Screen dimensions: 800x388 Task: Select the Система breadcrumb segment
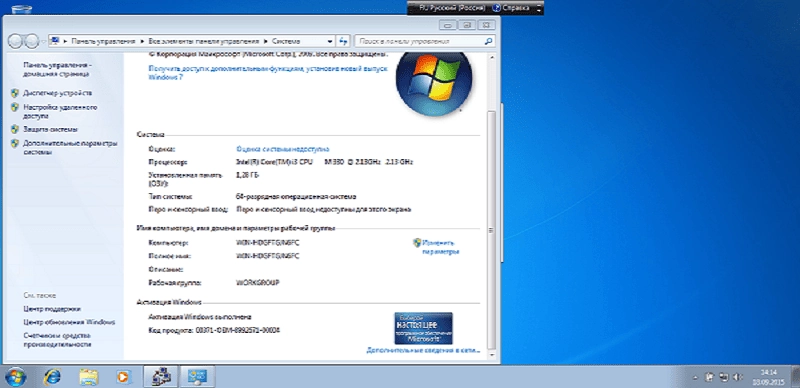[x=286, y=41]
